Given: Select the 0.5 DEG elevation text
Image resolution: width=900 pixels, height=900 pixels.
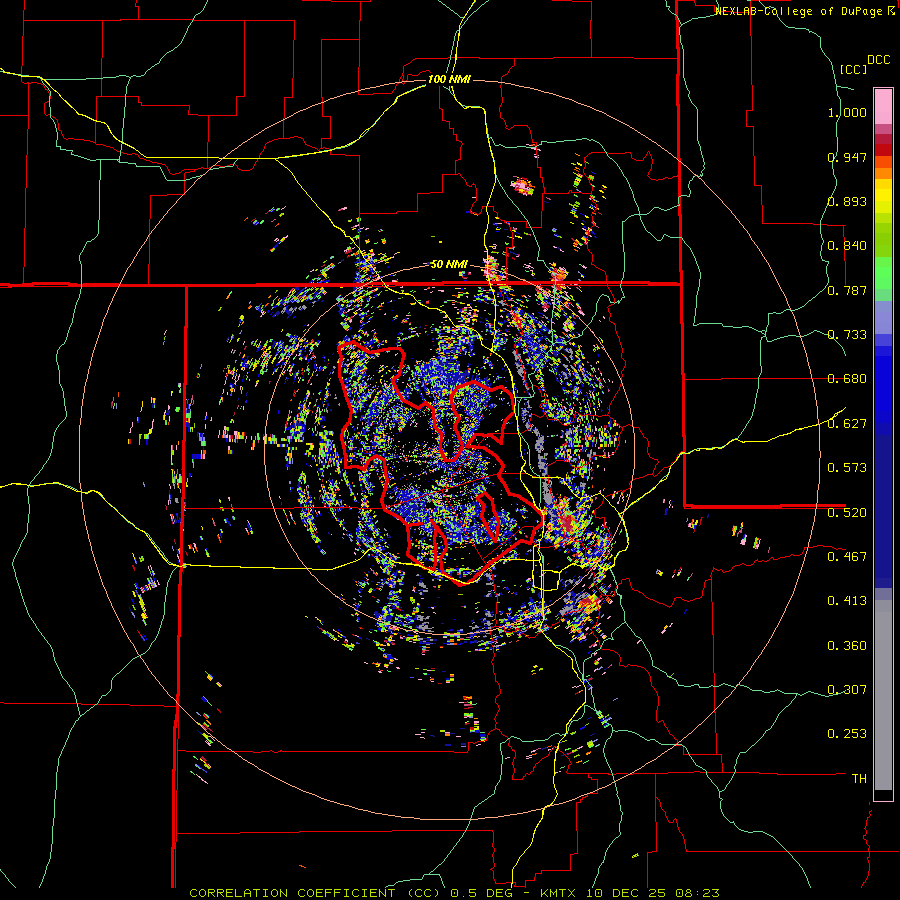Looking at the screenshot, I should 481,893.
